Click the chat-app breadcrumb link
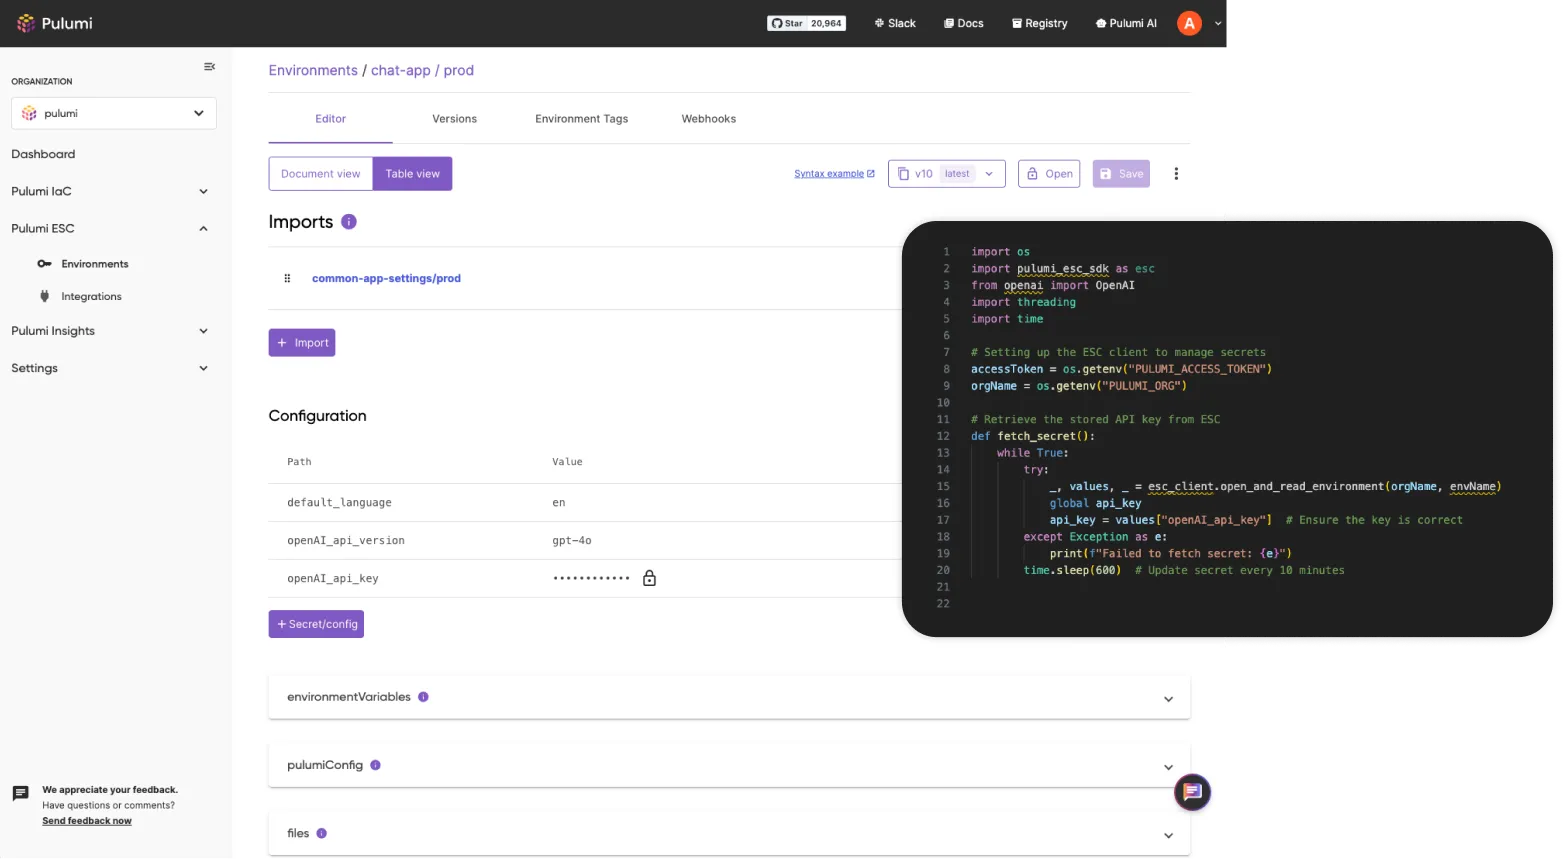This screenshot has width=1563, height=859. (x=401, y=70)
